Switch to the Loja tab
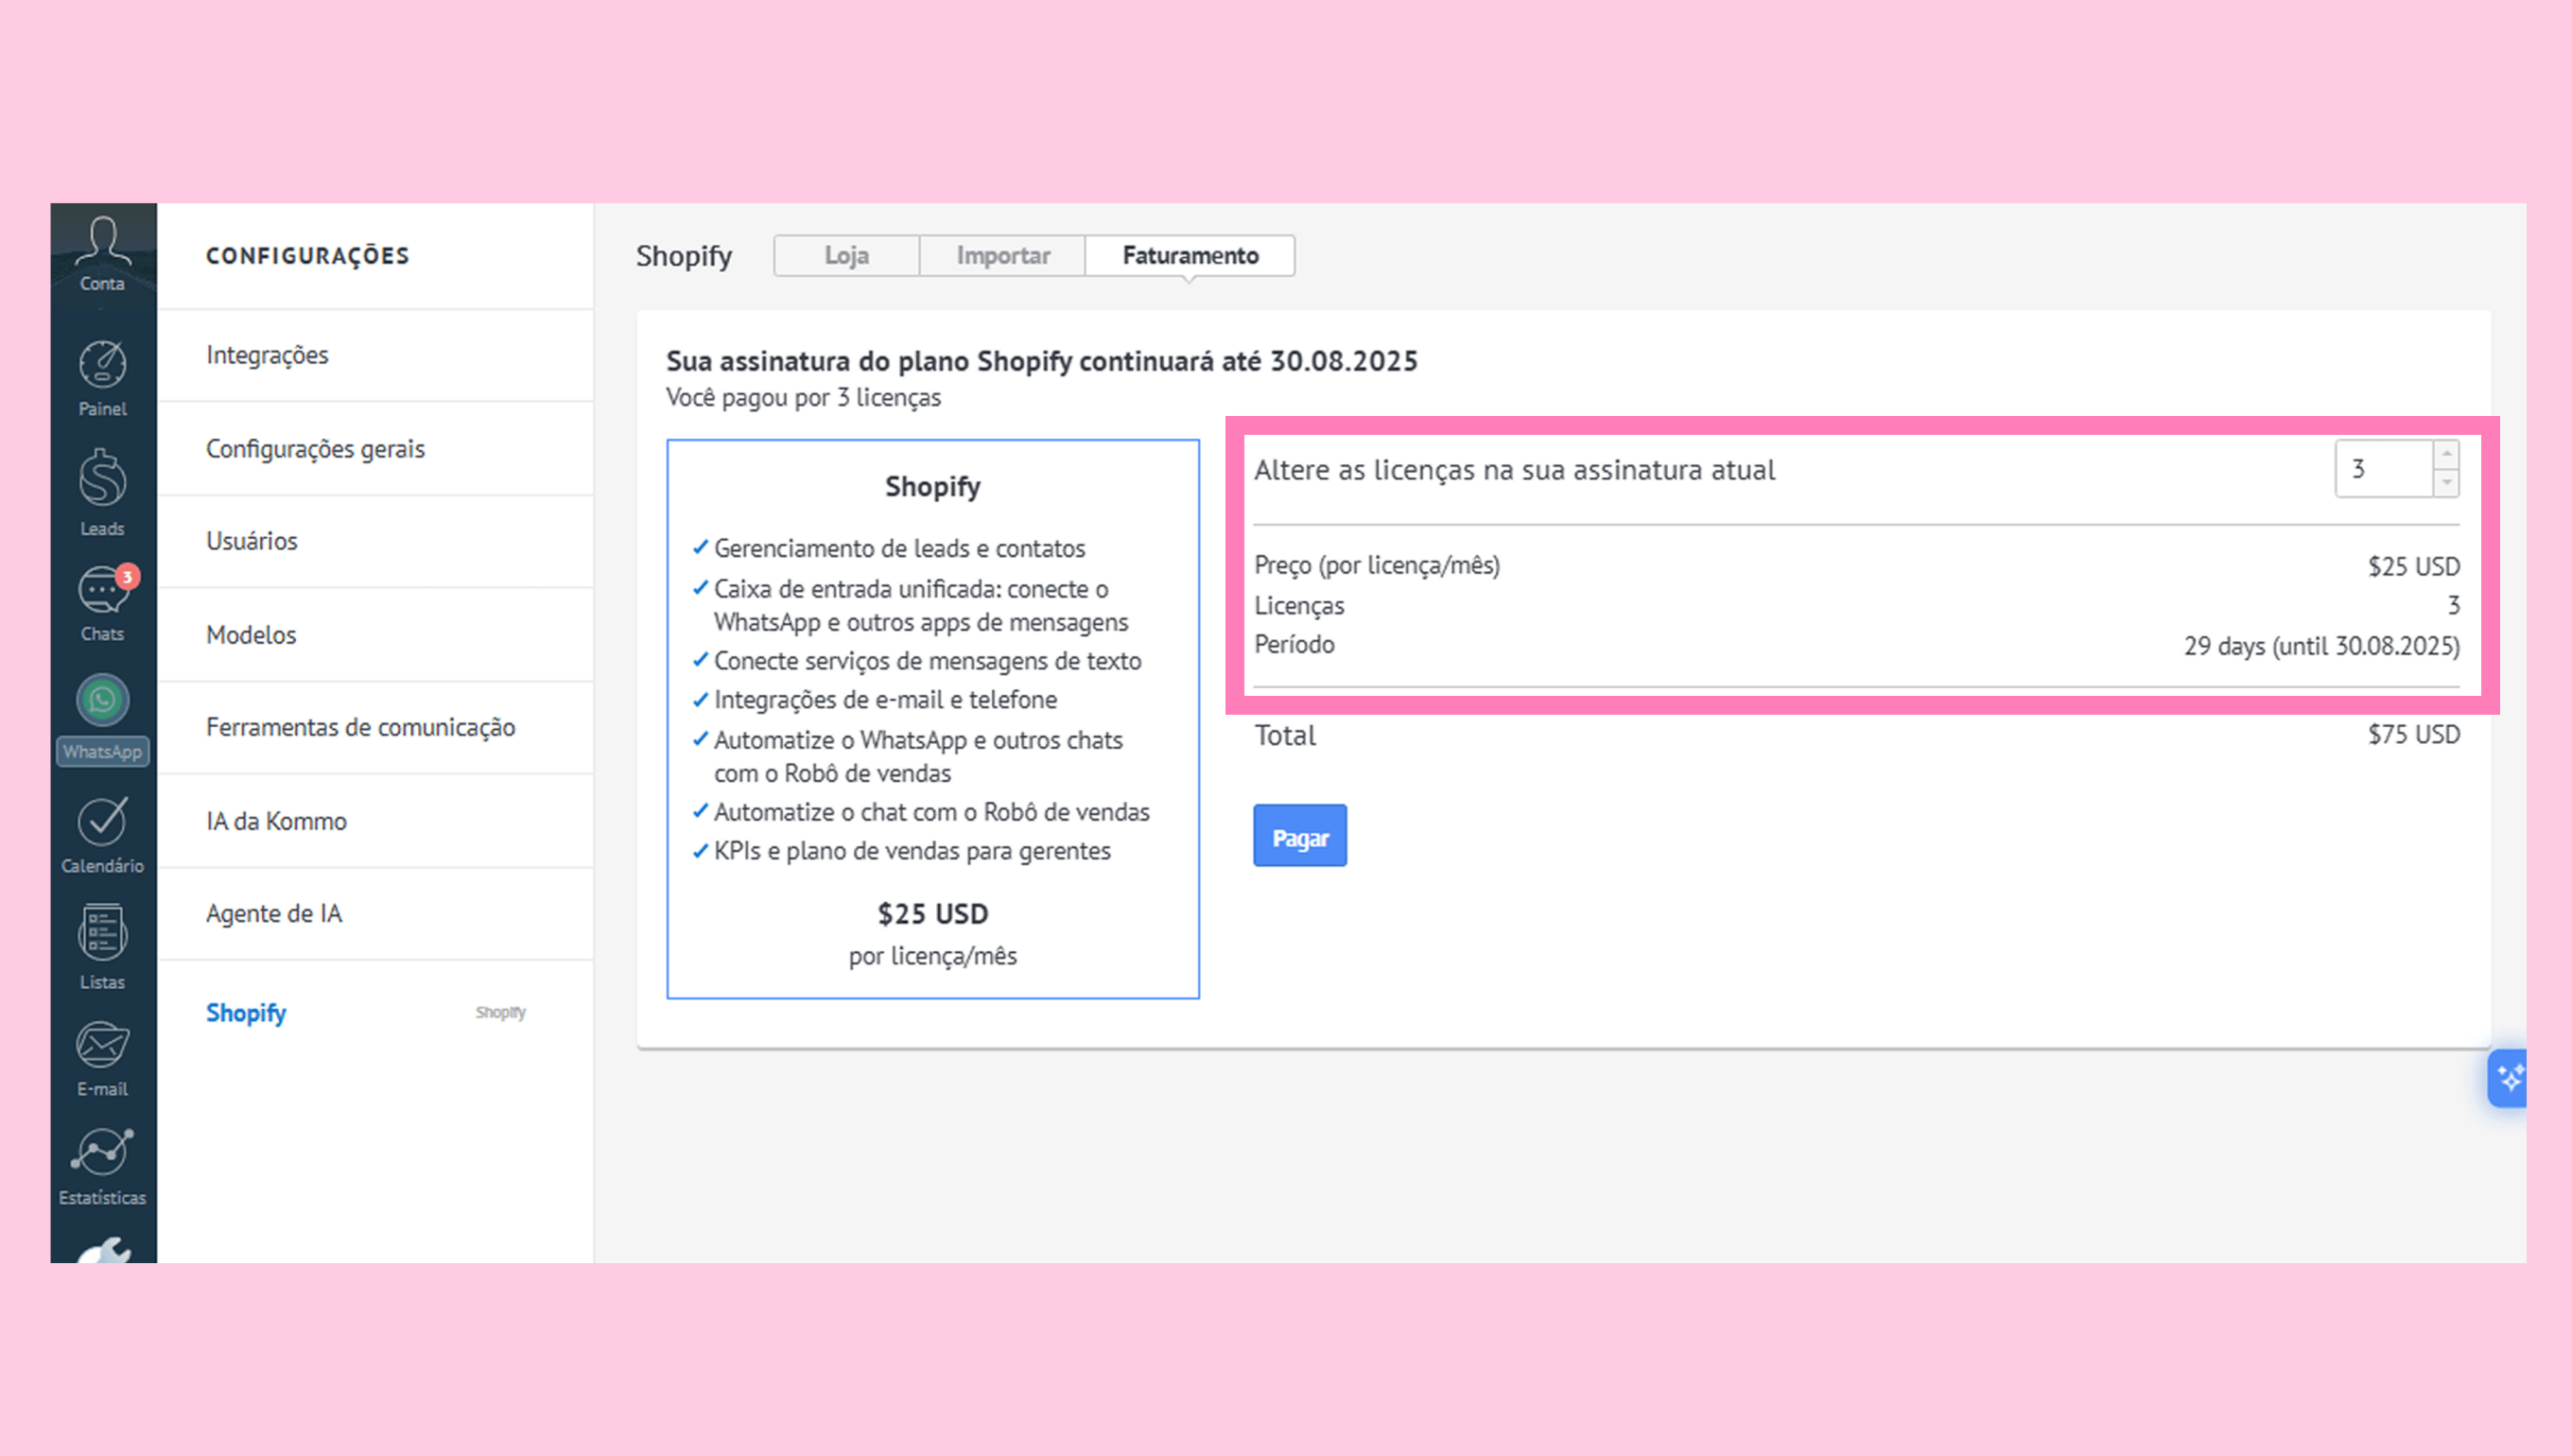Screen dimensions: 2572x1456 click(846, 255)
